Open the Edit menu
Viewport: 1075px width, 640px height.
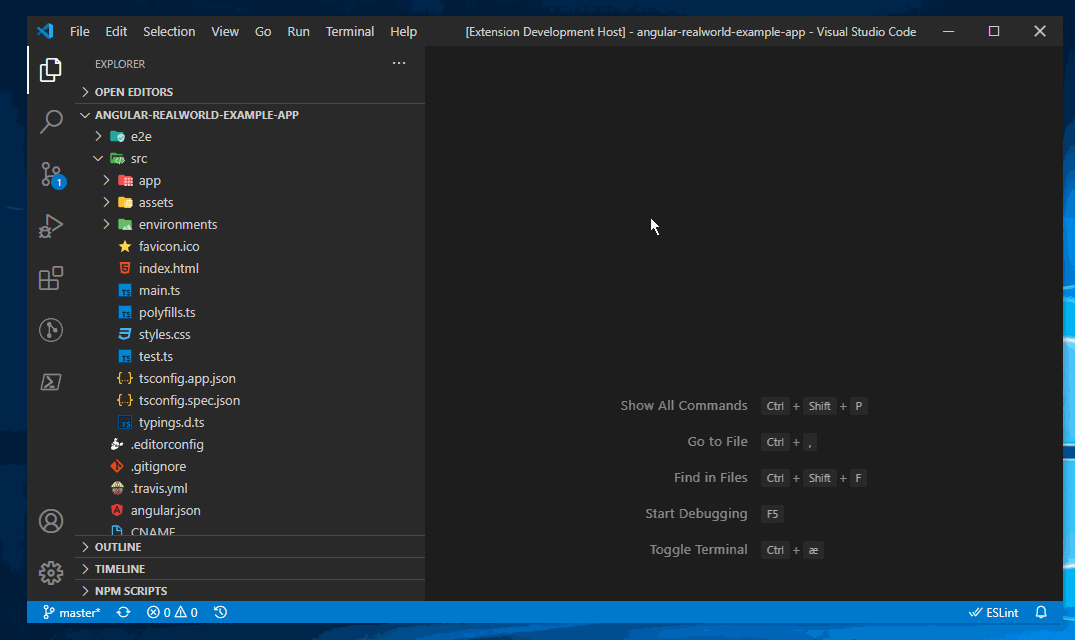coord(116,32)
